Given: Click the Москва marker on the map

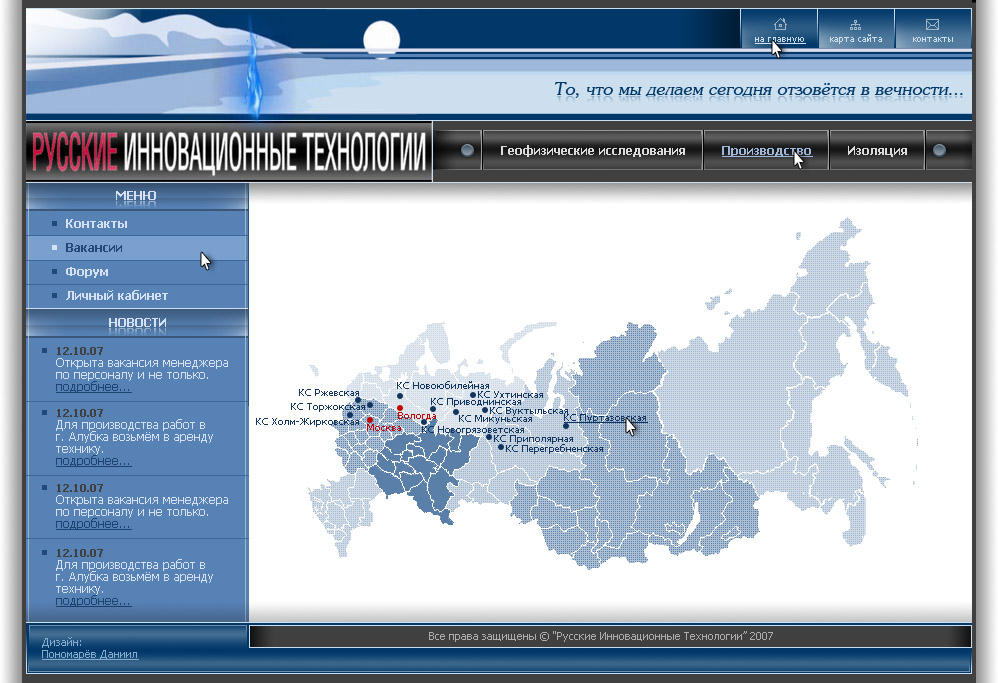Looking at the screenshot, I should click(x=370, y=421).
